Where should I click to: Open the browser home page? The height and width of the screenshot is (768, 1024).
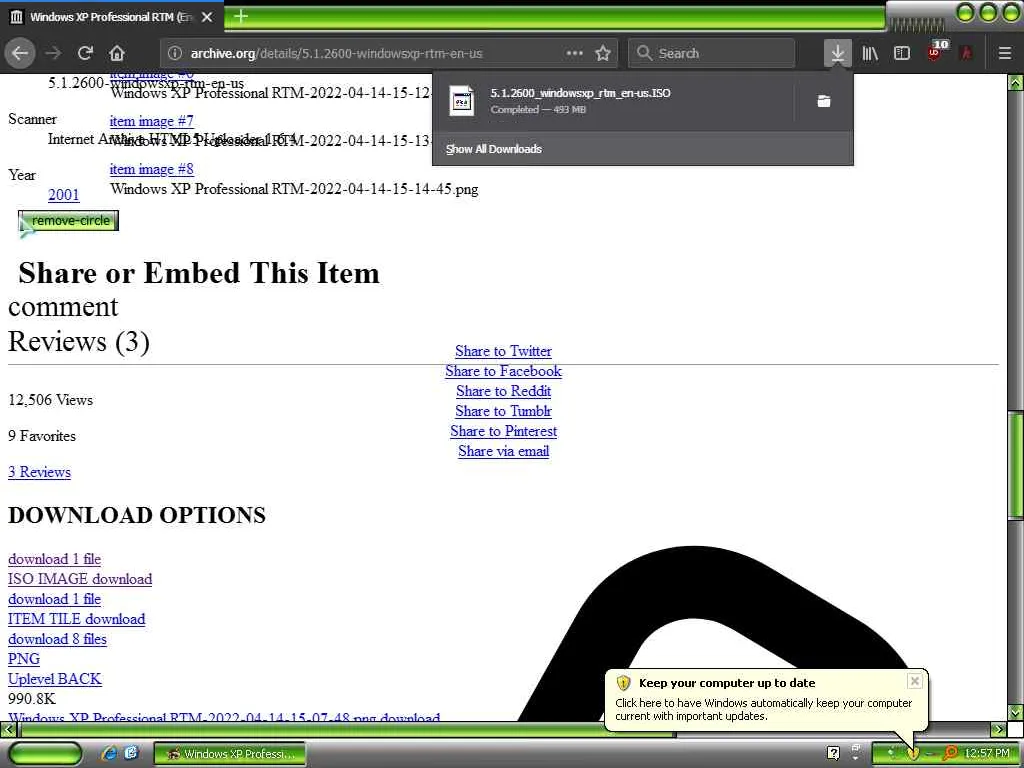(117, 53)
